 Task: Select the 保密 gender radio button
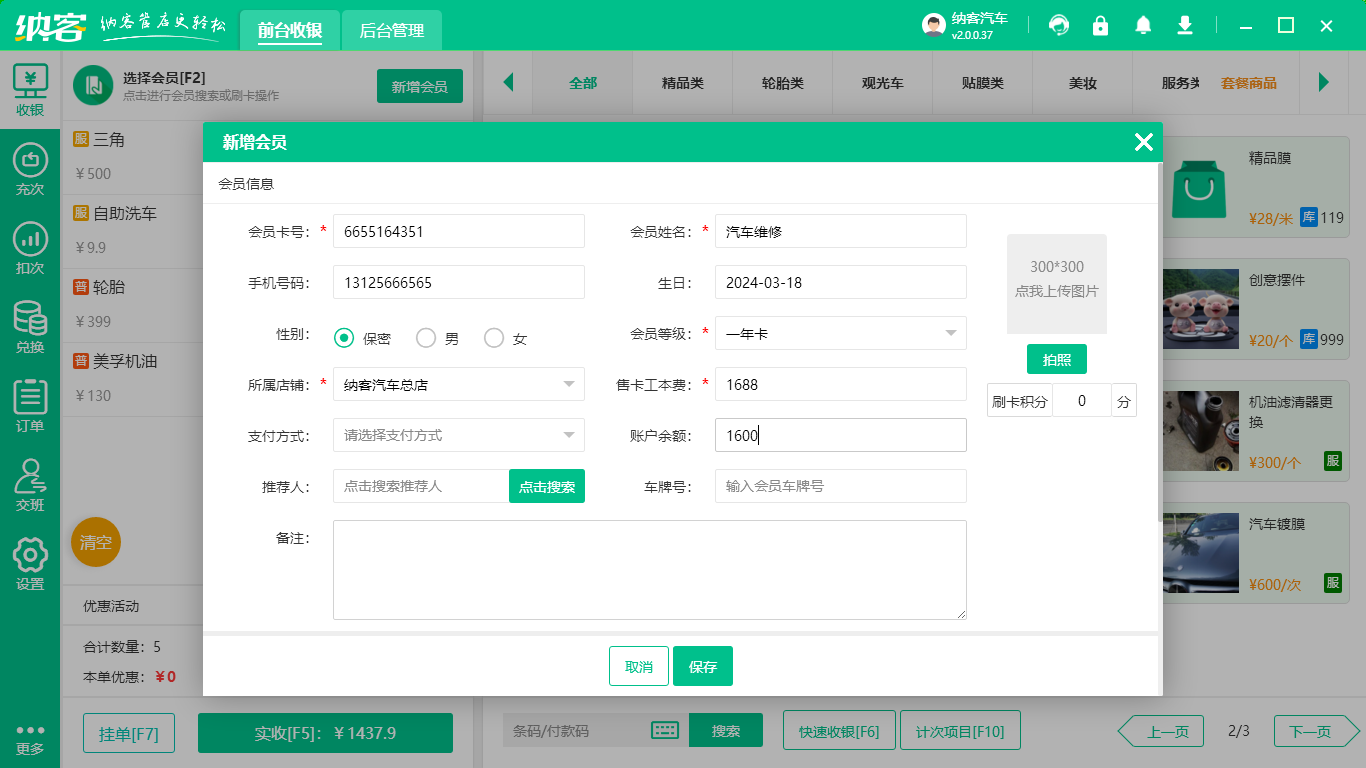[x=344, y=338]
